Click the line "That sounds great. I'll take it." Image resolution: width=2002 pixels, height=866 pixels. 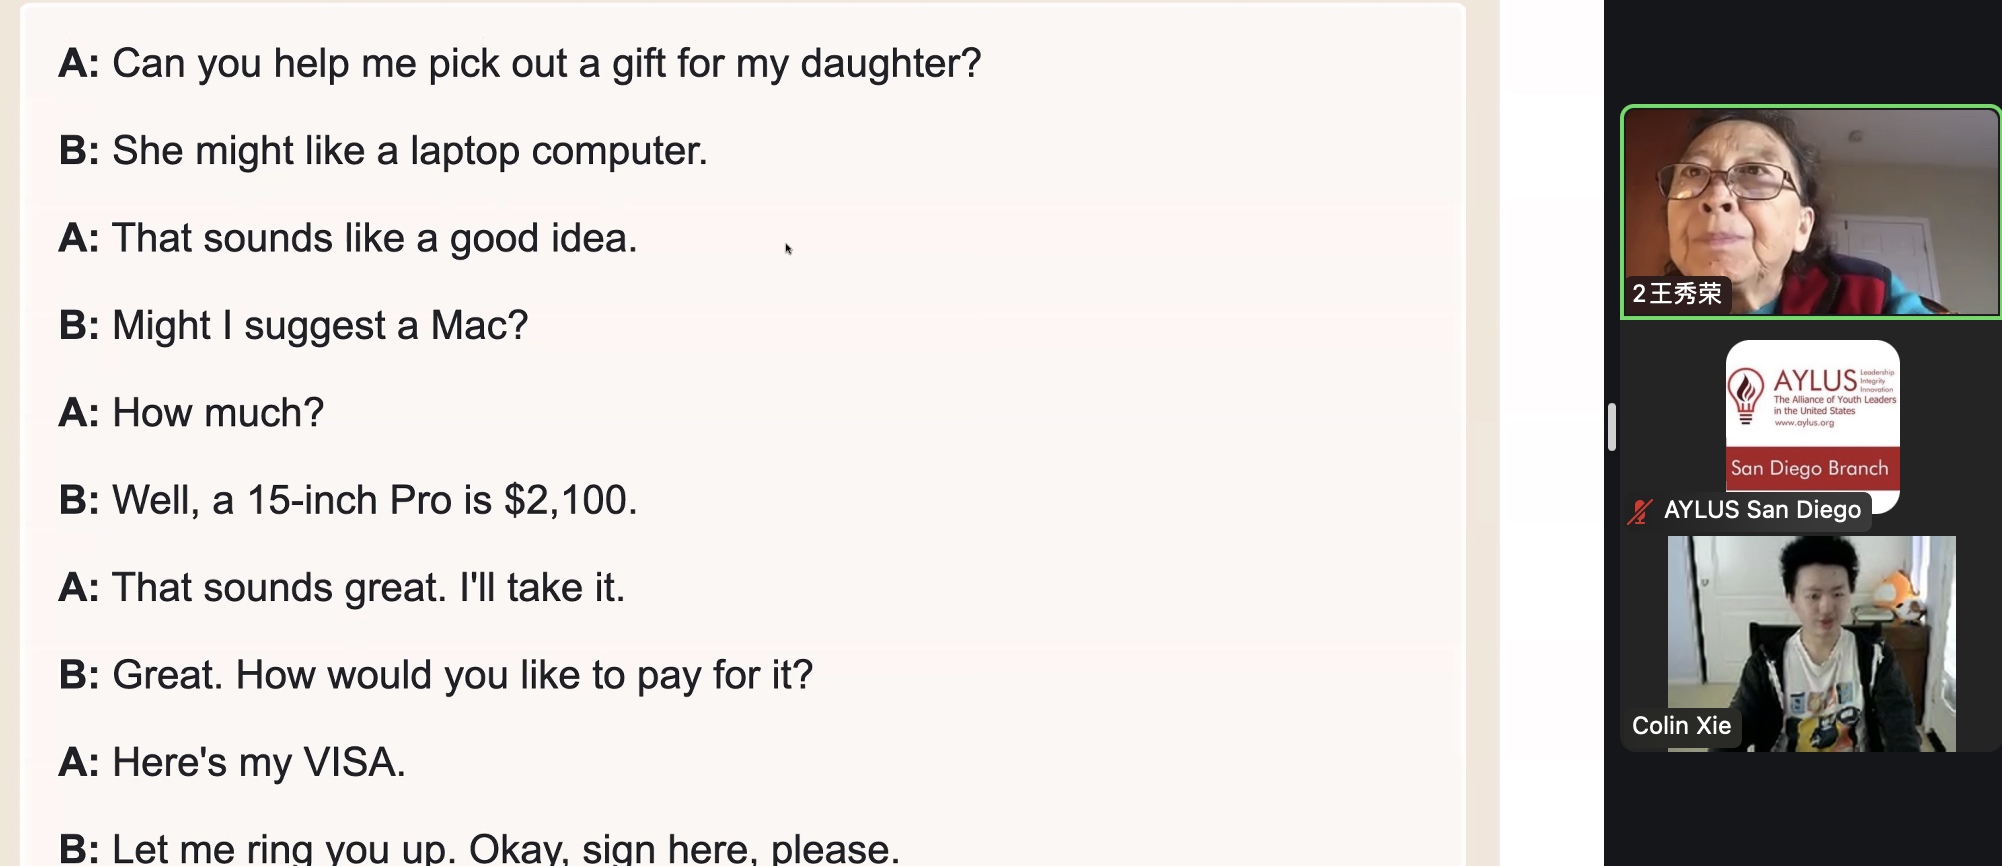(x=342, y=588)
